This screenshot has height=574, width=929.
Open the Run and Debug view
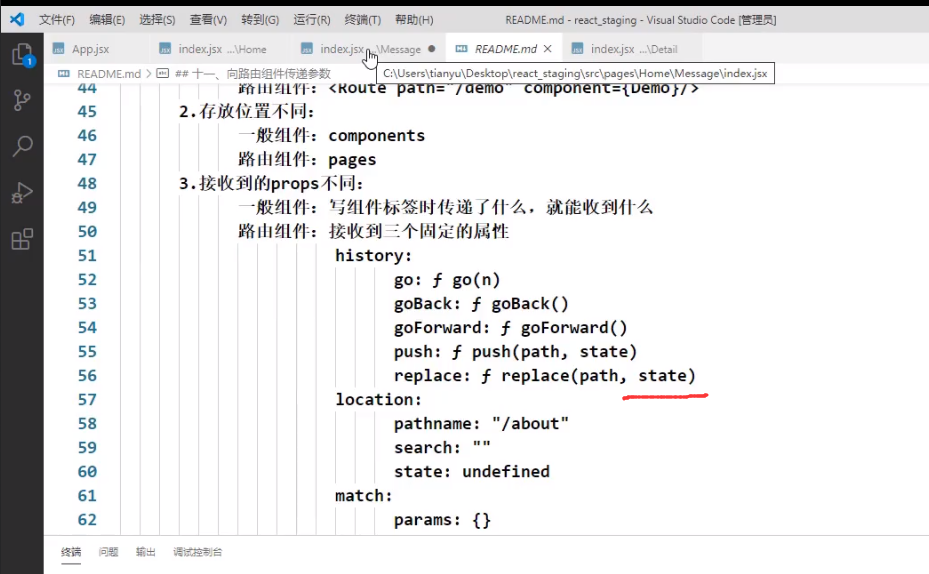point(22,193)
